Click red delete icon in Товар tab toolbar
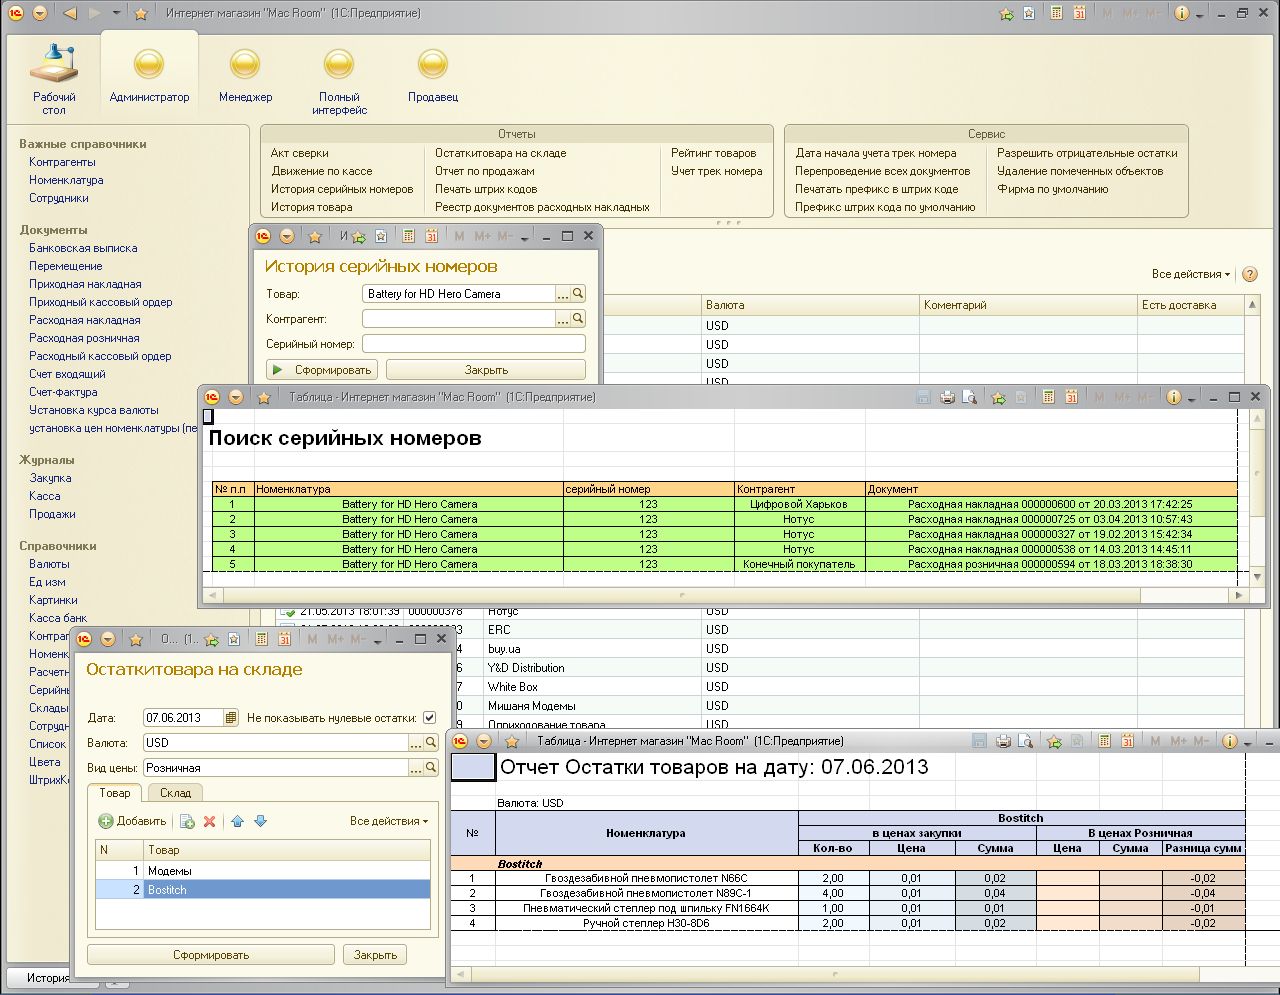The height and width of the screenshot is (995, 1280). click(x=210, y=821)
